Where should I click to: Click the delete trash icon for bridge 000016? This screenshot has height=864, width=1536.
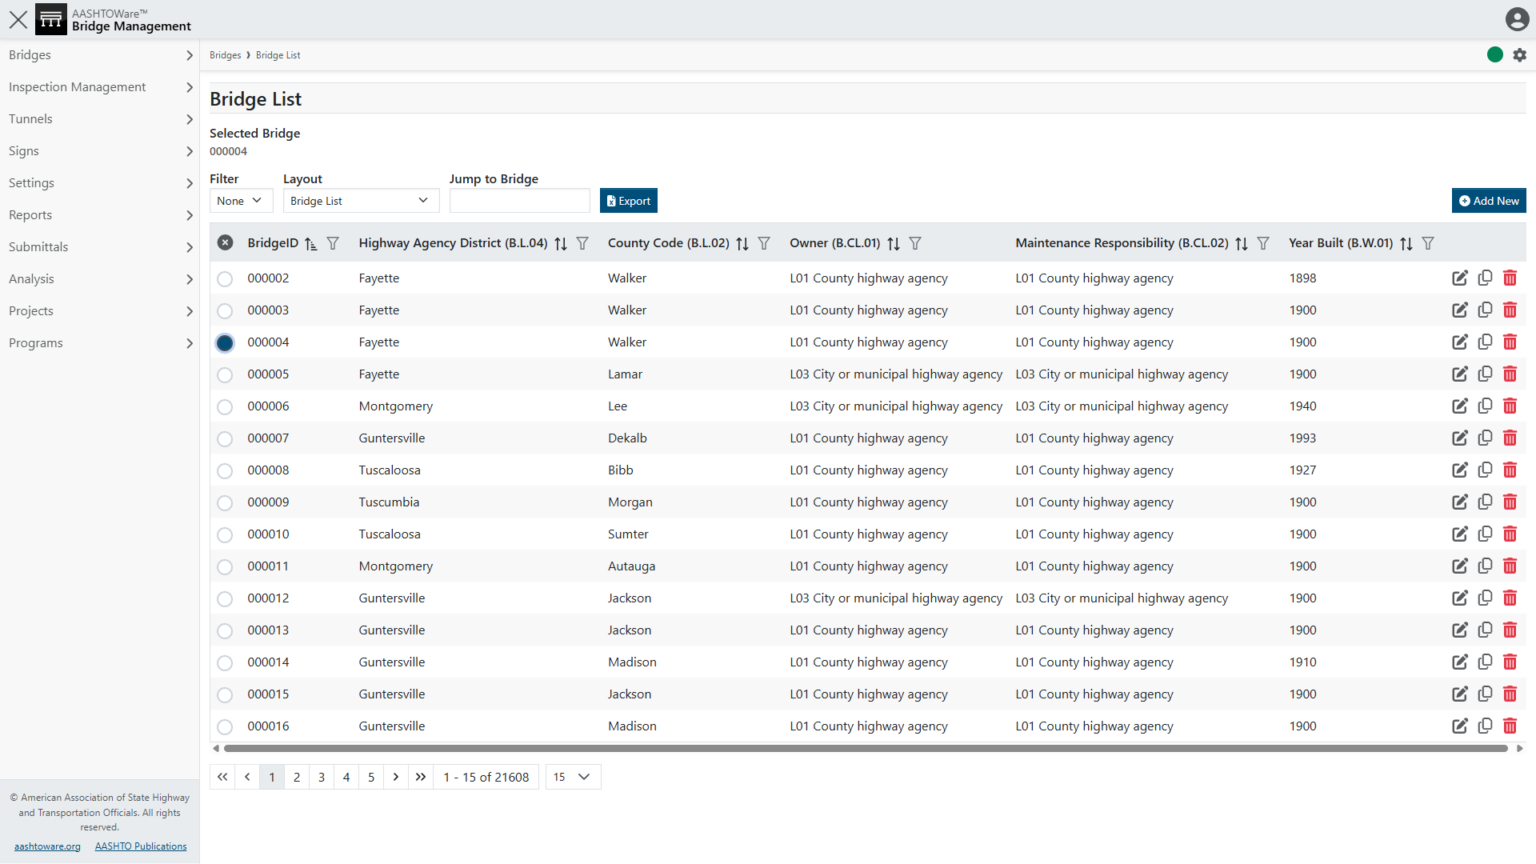[x=1510, y=726]
